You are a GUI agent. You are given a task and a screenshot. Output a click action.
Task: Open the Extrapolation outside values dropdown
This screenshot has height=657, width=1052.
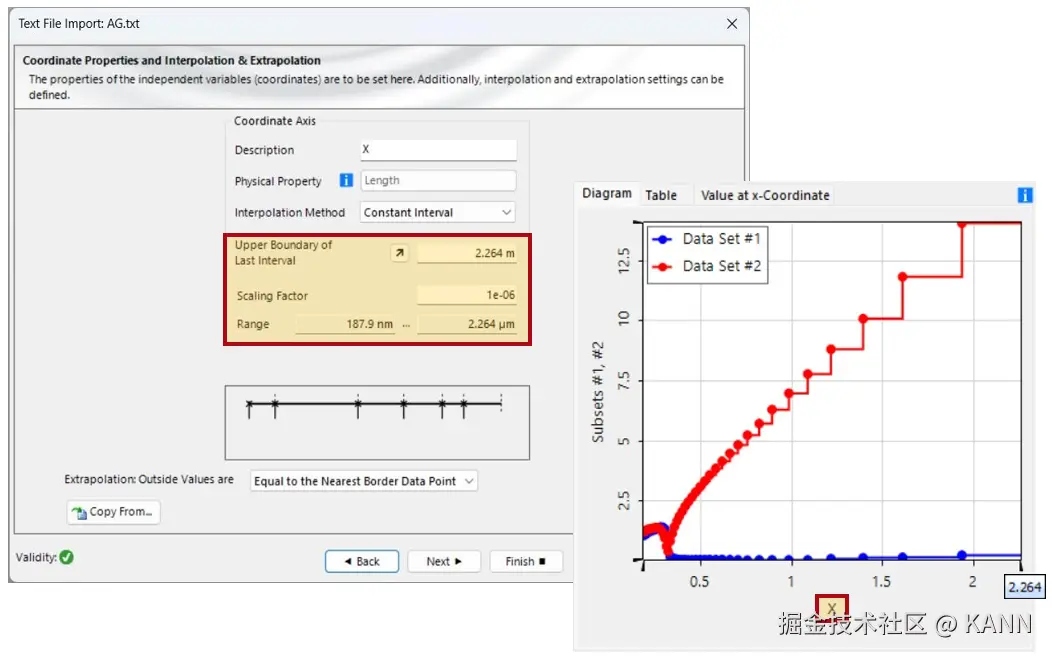(364, 481)
